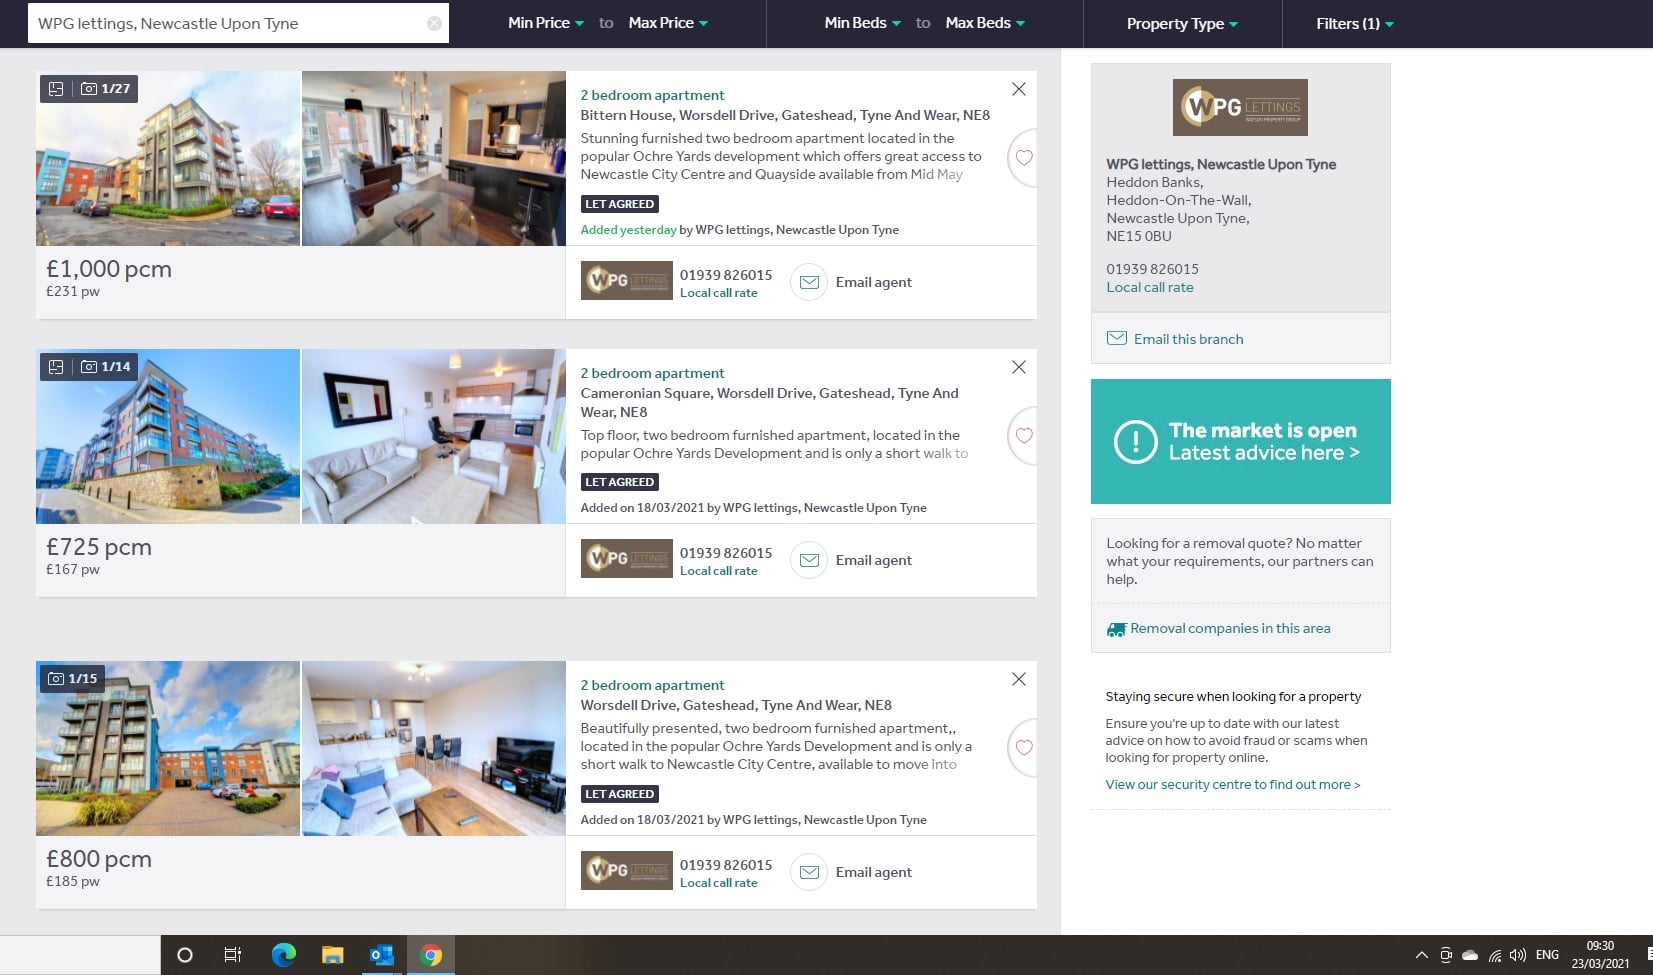Screen dimensions: 1653x975
Task: Open File Explorer from taskbar
Action: [333, 955]
